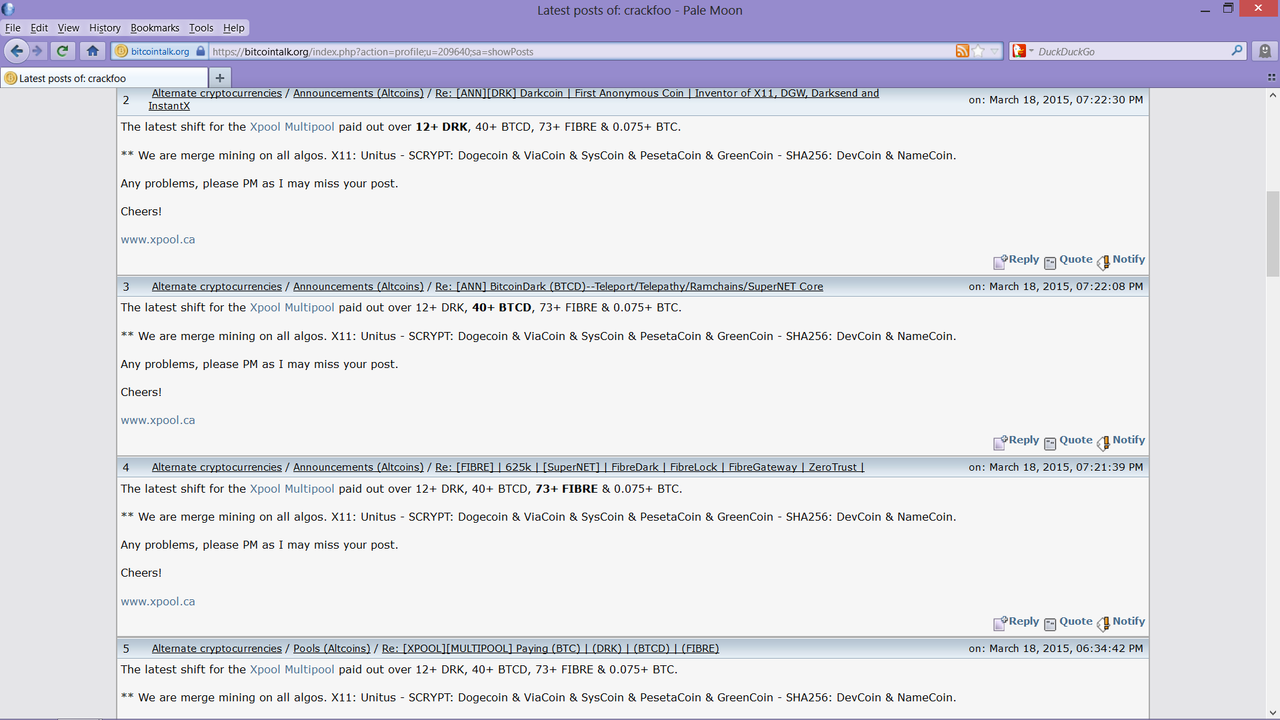Viewport: 1280px width, 720px height.
Task: Click Xpool Multipool link in post 2
Action: [292, 127]
